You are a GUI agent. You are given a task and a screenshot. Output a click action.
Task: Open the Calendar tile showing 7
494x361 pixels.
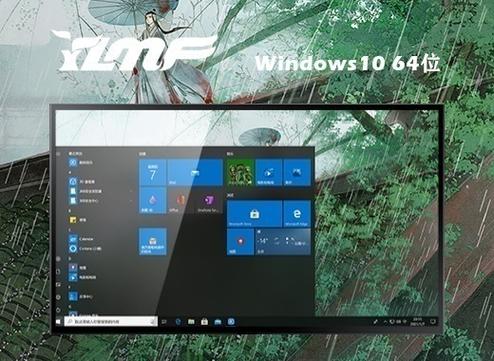click(153, 172)
